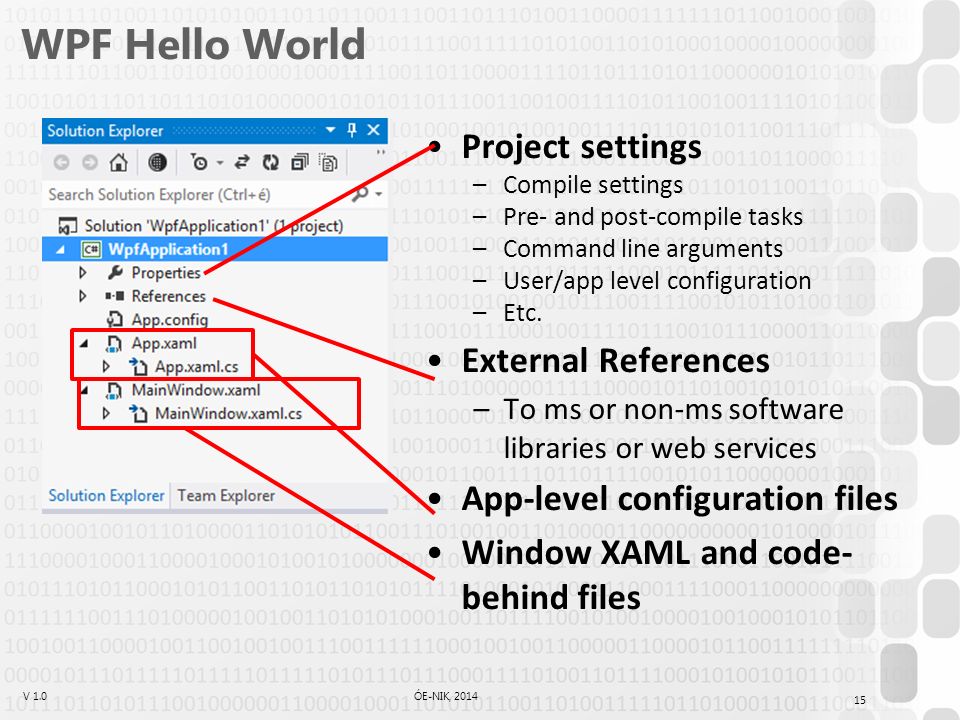960x720 pixels.
Task: Switch to the Solution Explorer tab
Action: [107, 495]
